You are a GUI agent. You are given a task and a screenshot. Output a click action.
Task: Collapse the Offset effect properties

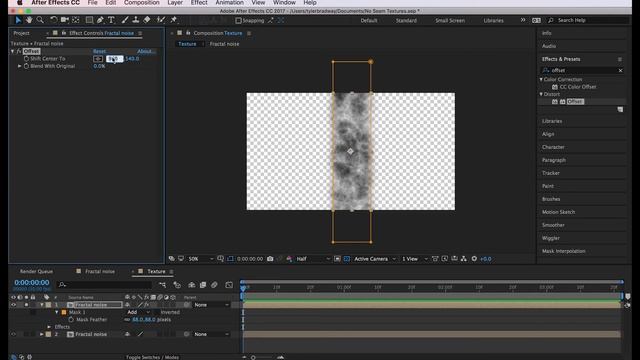(x=12, y=51)
